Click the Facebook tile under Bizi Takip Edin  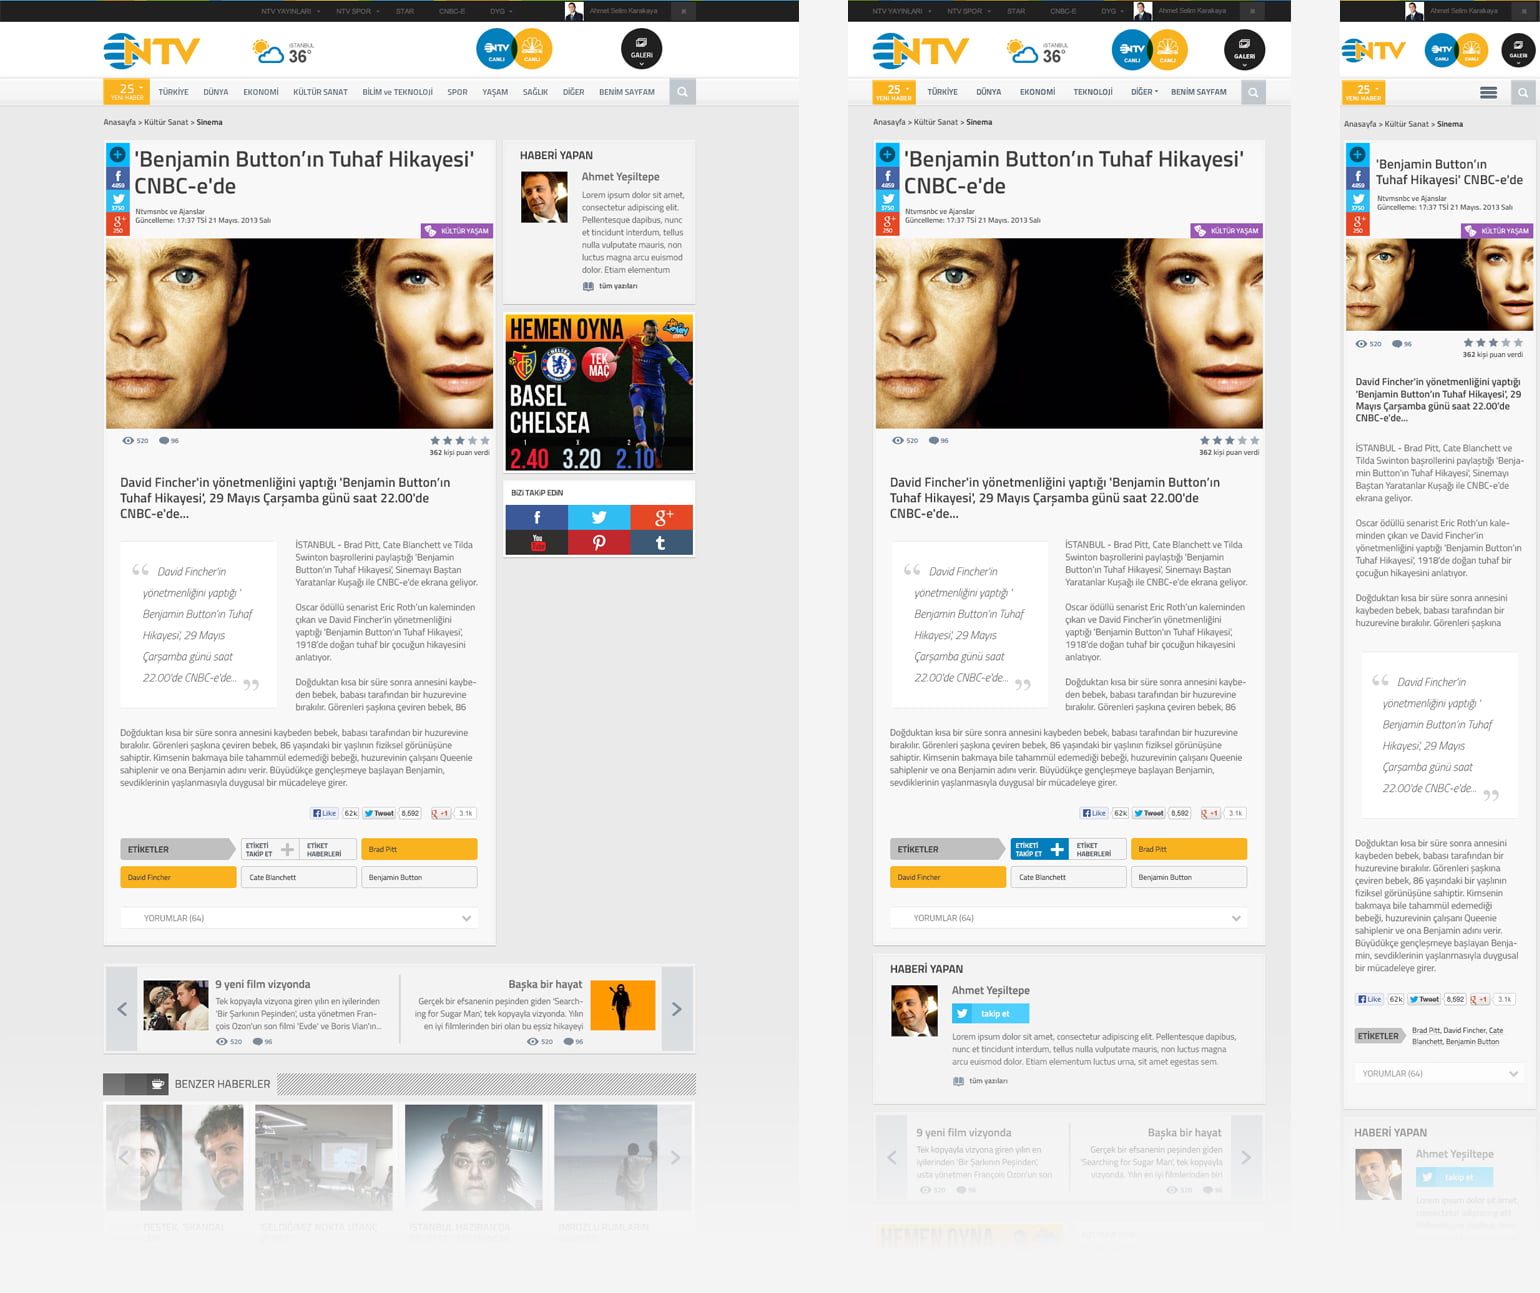[x=537, y=517]
